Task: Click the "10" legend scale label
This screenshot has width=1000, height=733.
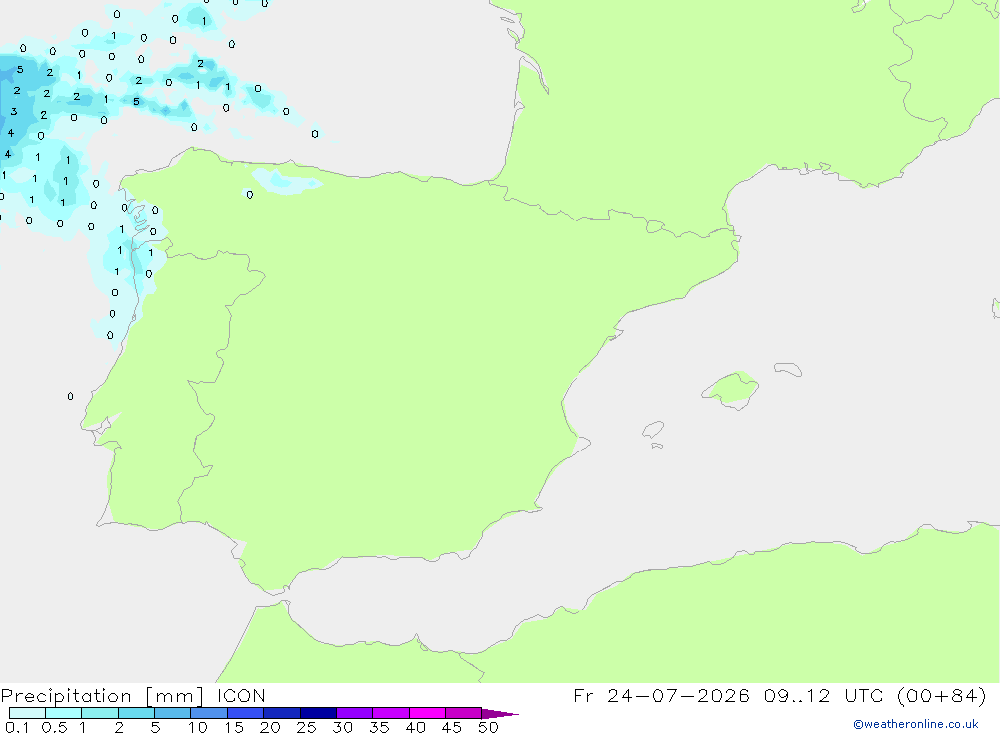Action: pyautogui.click(x=198, y=727)
